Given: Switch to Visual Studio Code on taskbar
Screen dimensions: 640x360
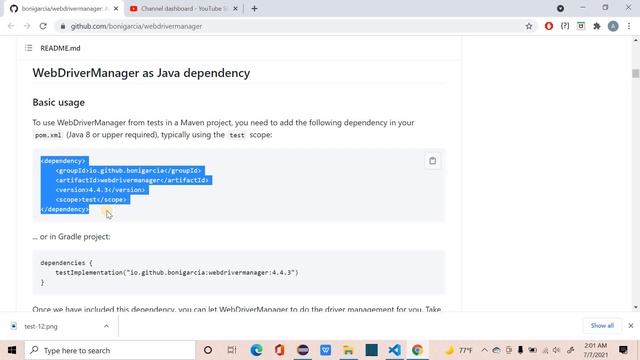Looking at the screenshot, I should click(394, 350).
